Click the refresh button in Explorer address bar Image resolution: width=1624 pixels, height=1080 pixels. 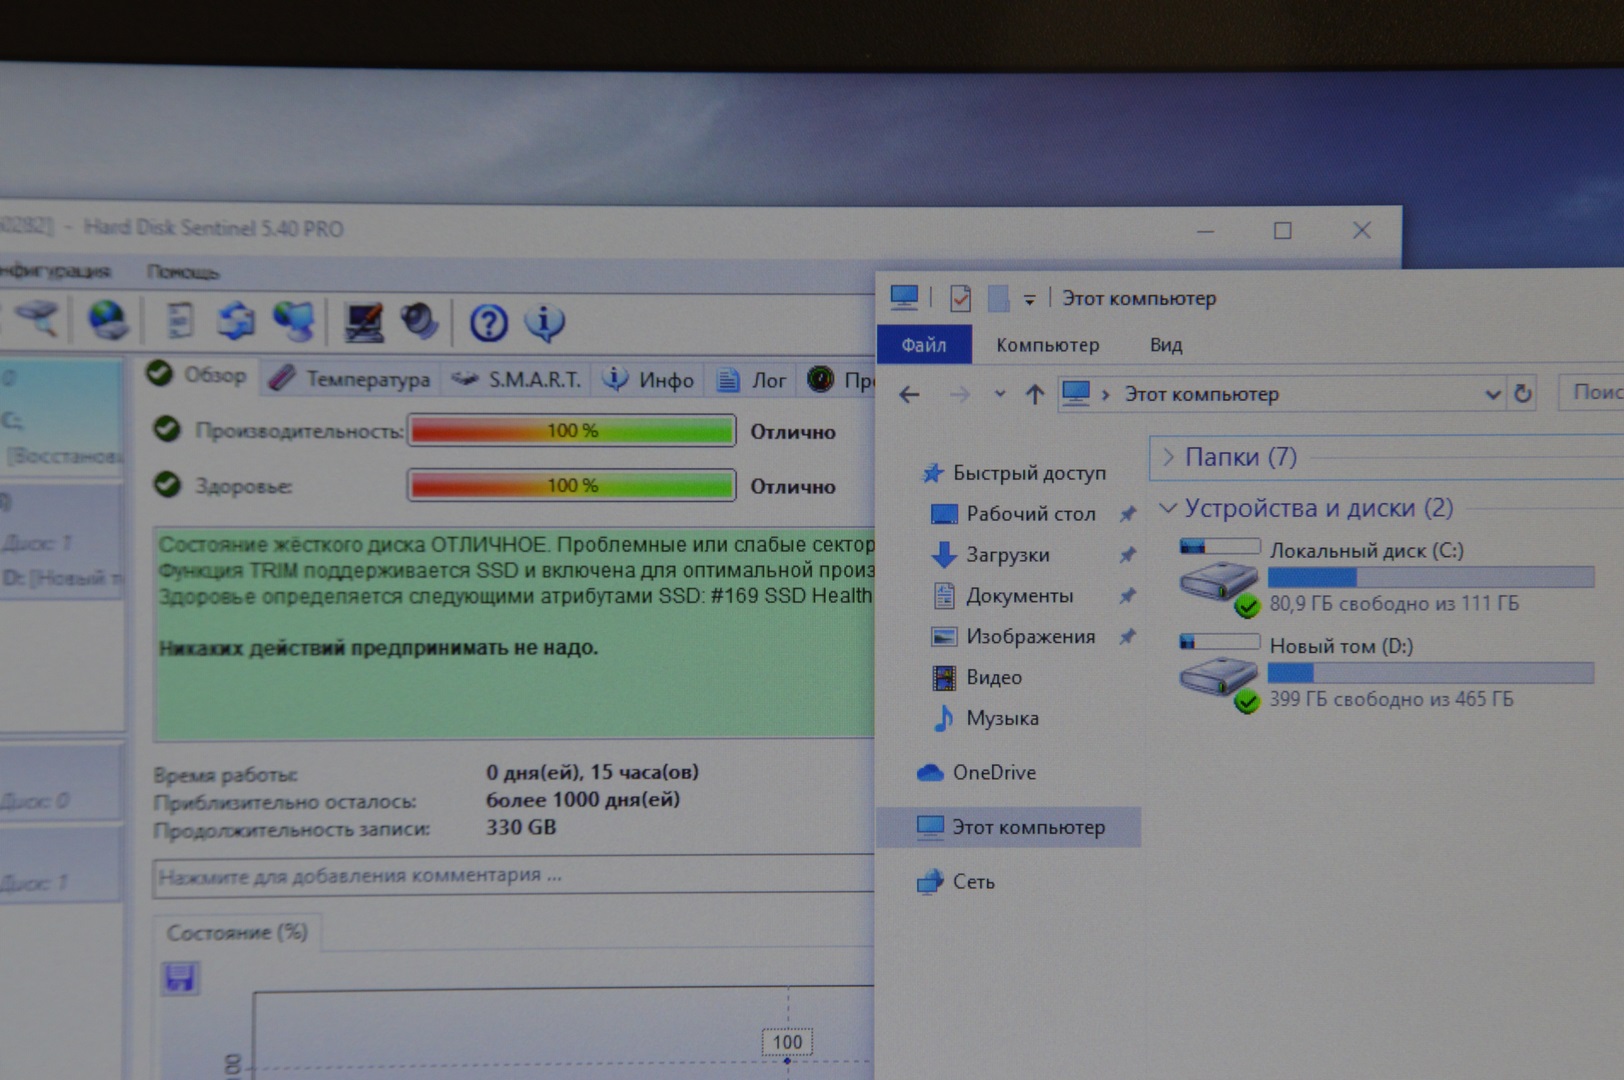point(1522,394)
